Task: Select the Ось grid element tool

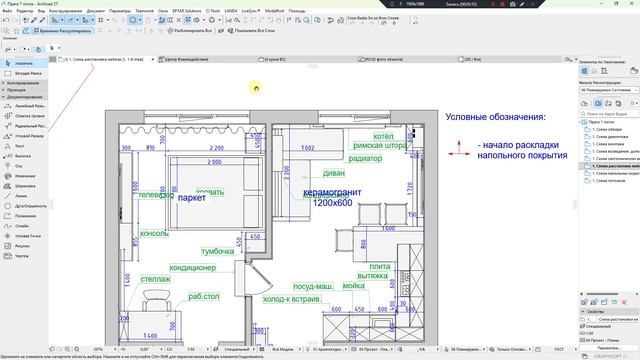Action: (x=24, y=166)
